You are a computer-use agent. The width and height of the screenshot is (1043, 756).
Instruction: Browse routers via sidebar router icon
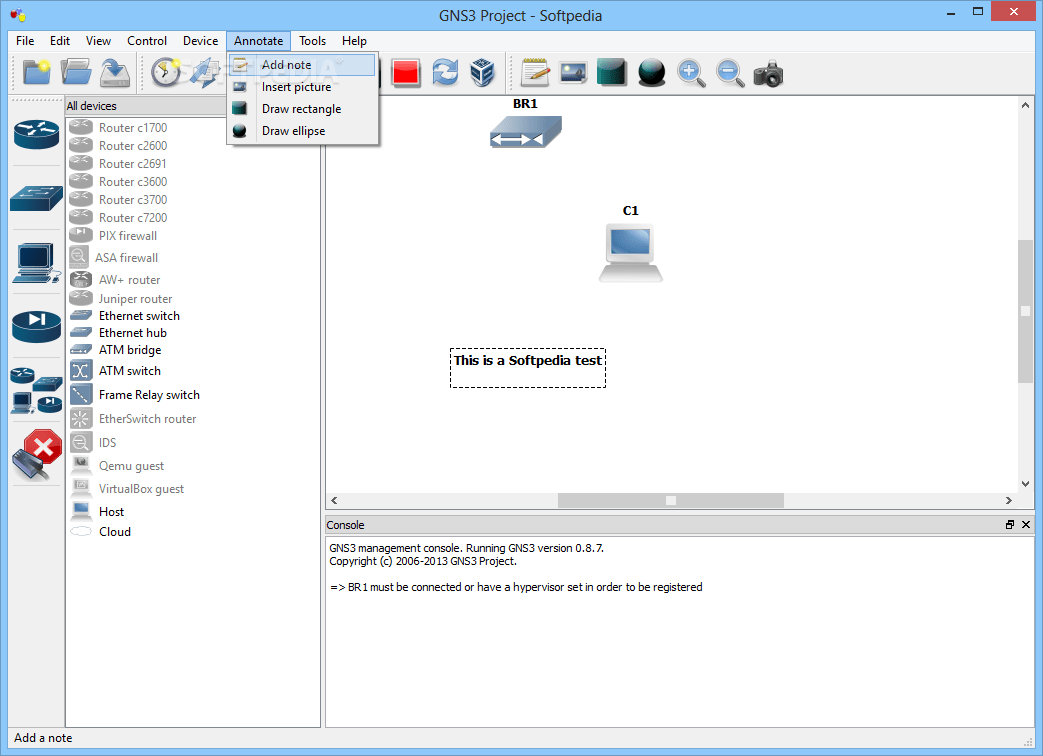click(x=37, y=134)
